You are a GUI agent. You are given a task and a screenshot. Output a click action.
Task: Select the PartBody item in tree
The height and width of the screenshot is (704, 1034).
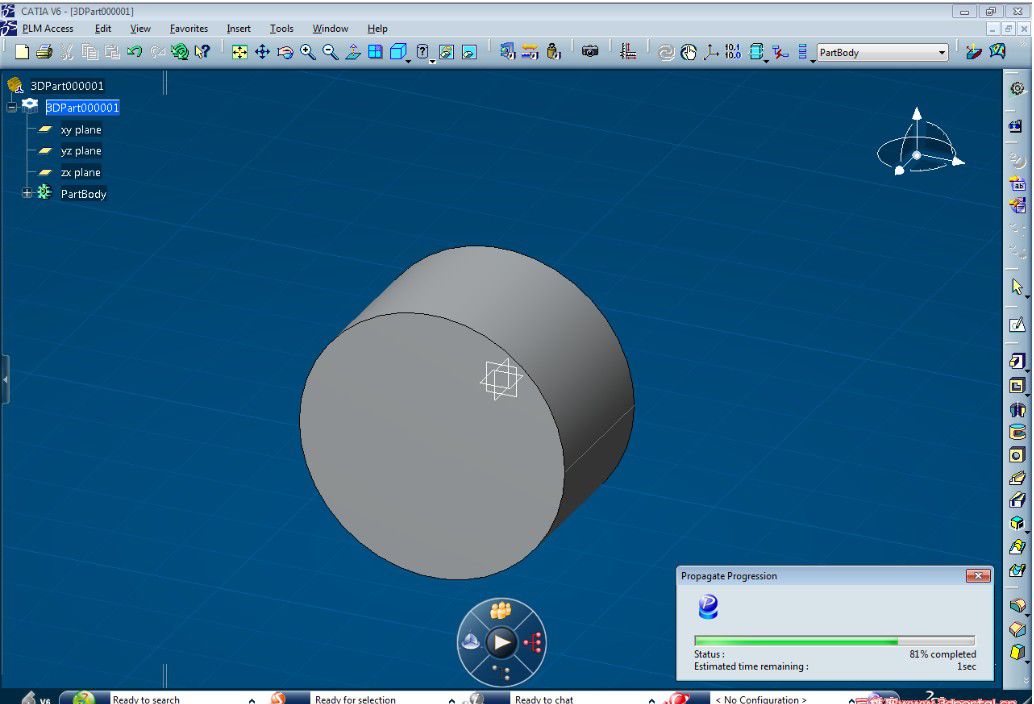(83, 194)
